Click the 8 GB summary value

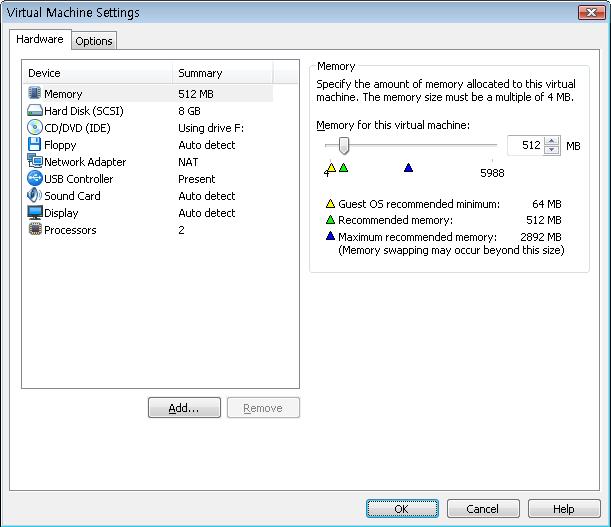point(189,111)
